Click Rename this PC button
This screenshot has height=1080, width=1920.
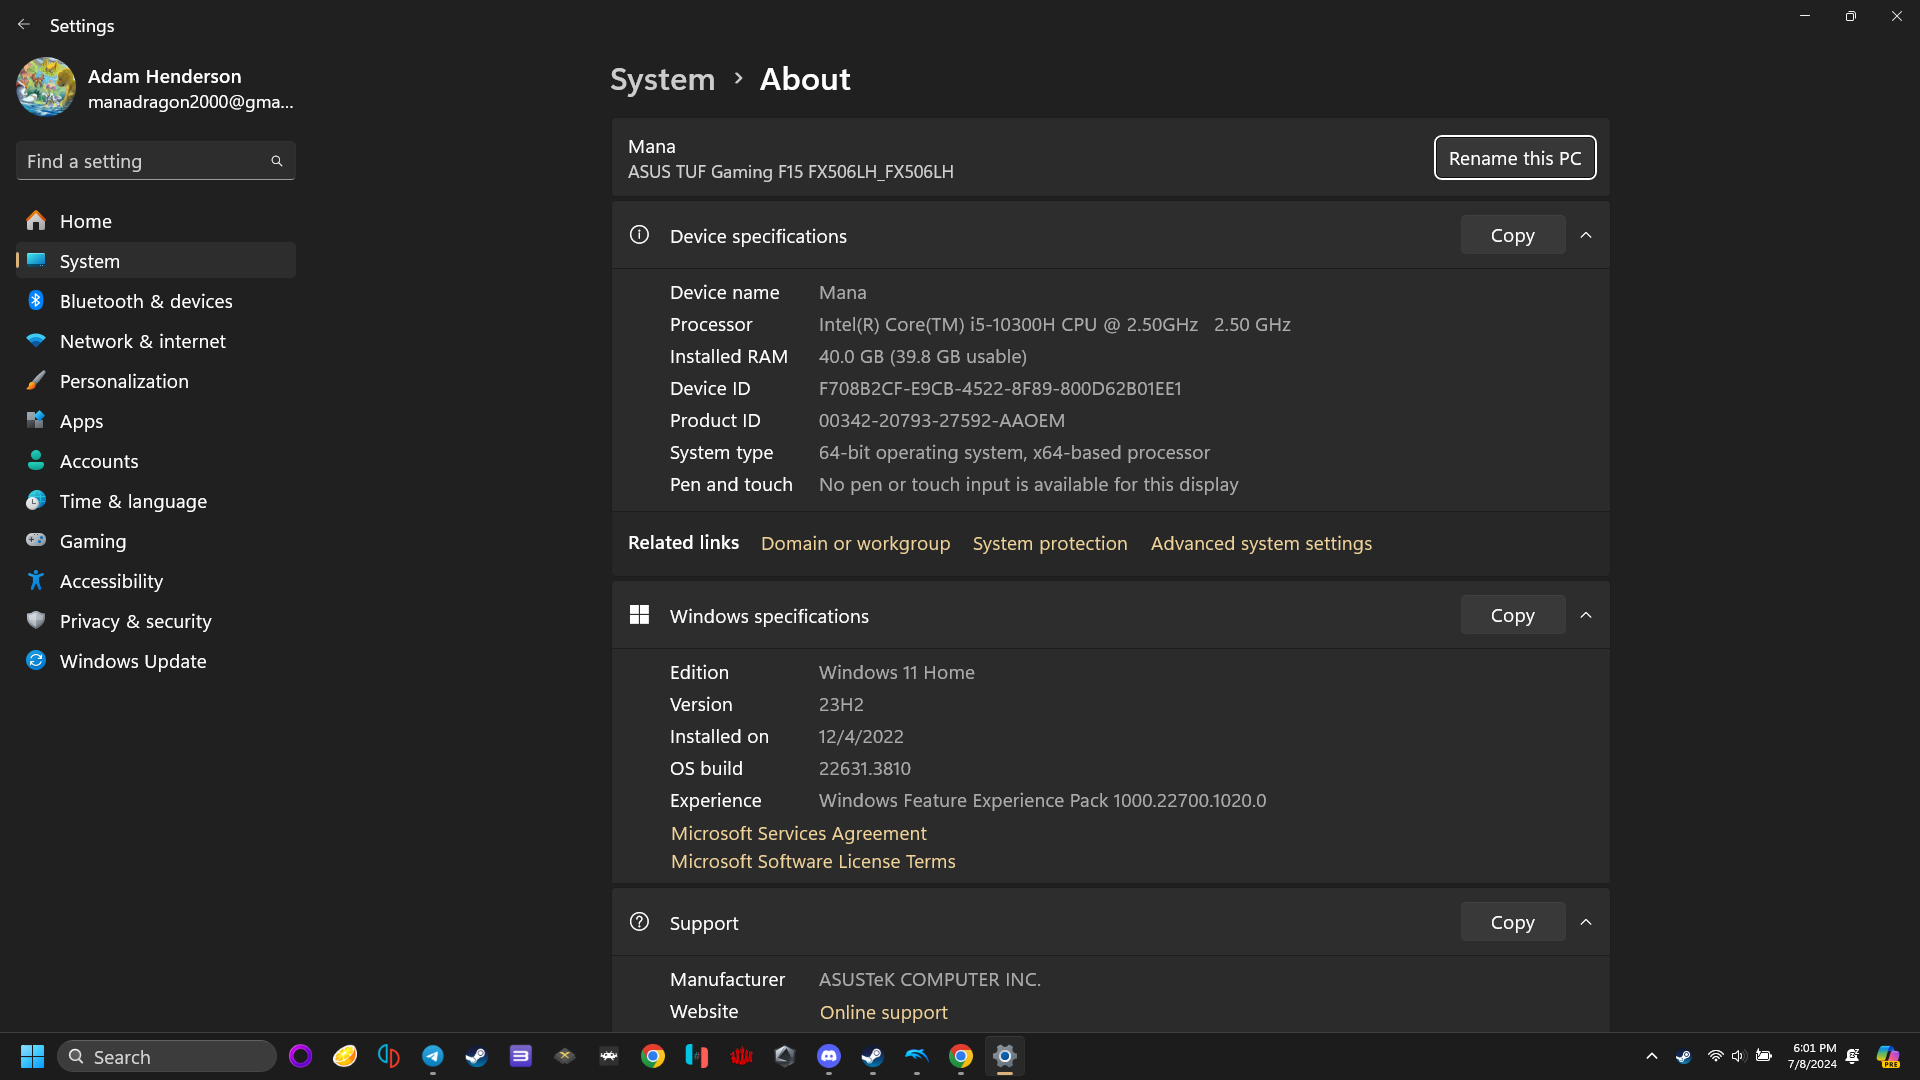(1514, 158)
